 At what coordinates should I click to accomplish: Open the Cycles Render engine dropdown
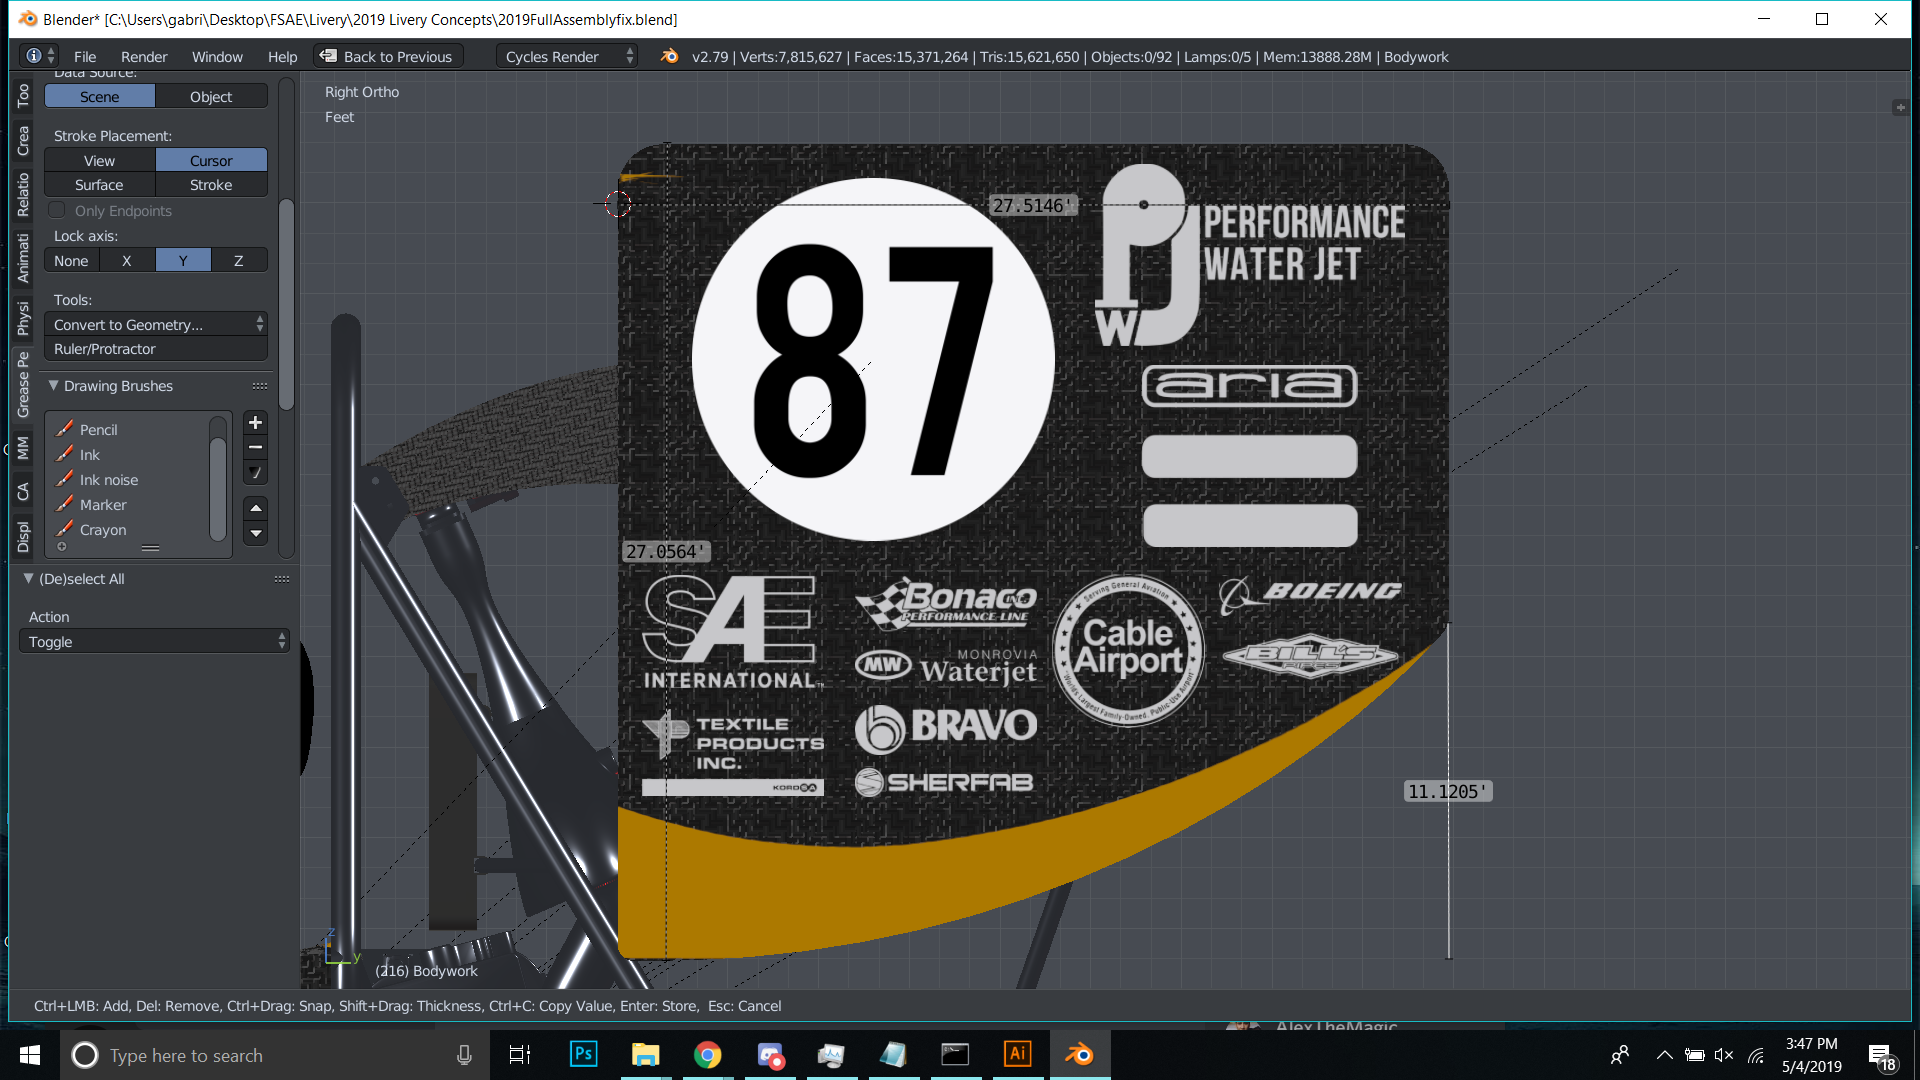click(567, 56)
